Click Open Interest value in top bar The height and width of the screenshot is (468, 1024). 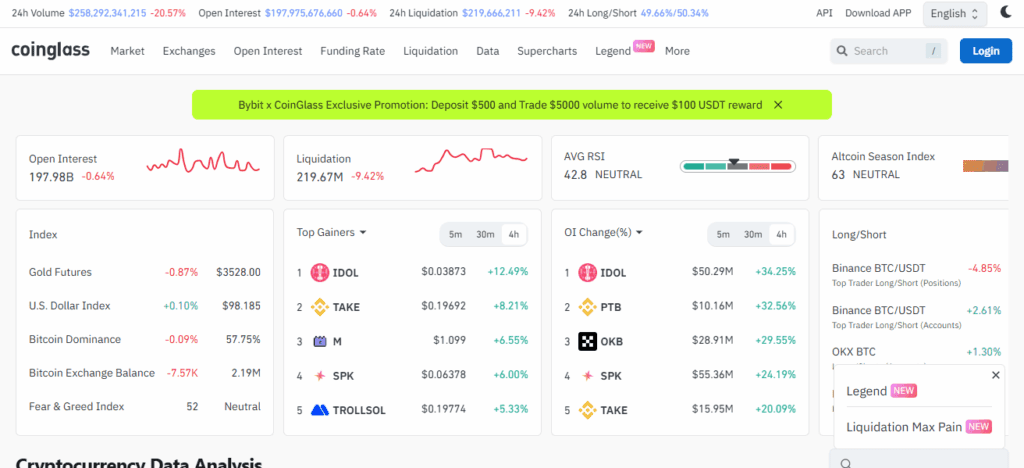tap(304, 12)
